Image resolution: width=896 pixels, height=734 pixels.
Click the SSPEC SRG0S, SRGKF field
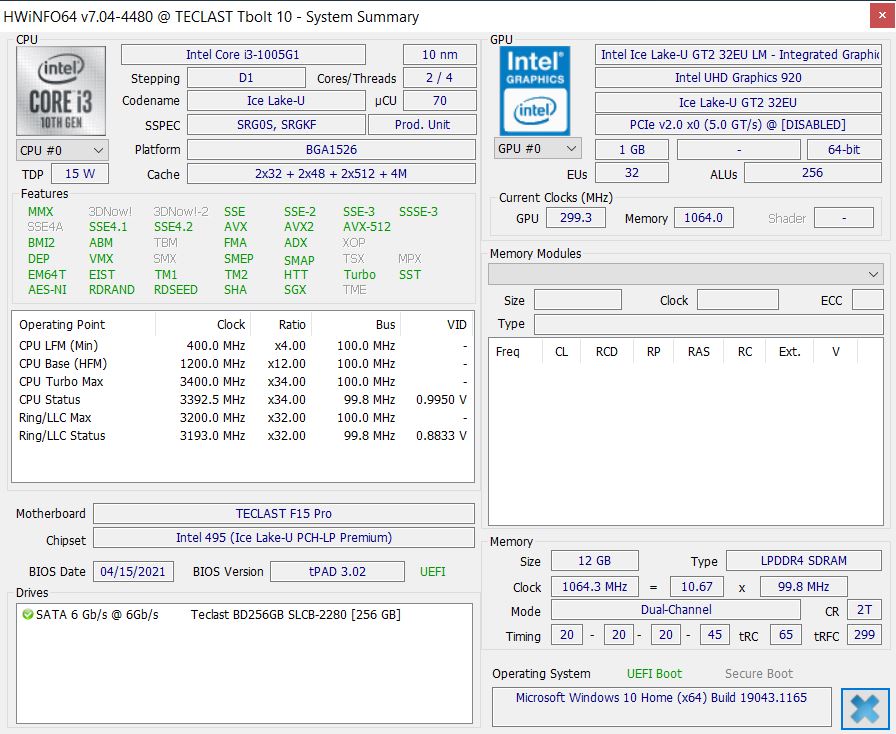[x=276, y=125]
